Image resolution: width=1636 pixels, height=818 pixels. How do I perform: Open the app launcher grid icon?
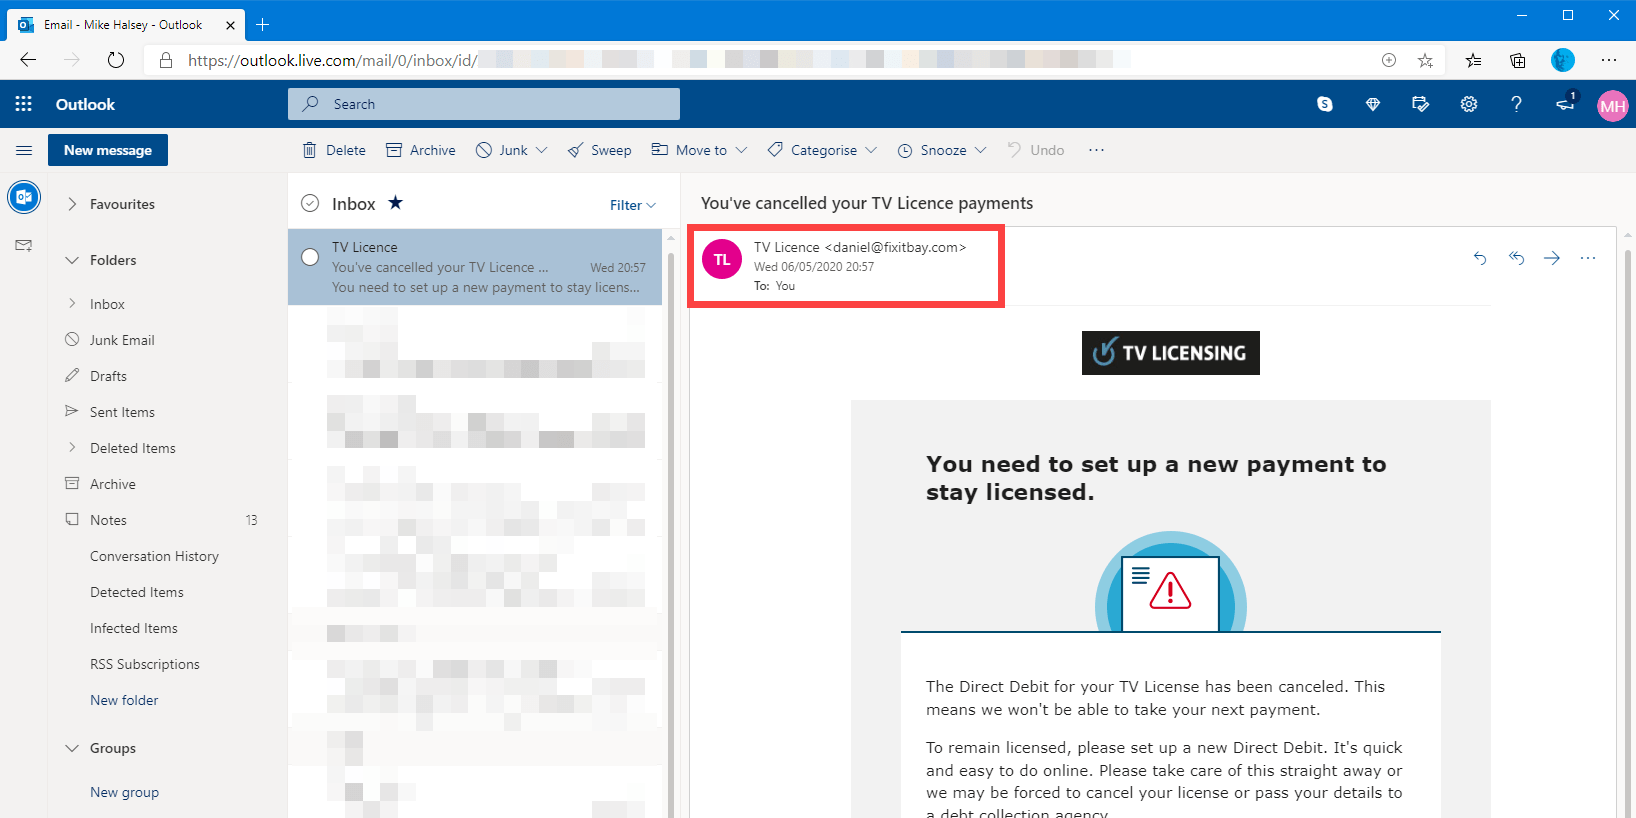24,104
